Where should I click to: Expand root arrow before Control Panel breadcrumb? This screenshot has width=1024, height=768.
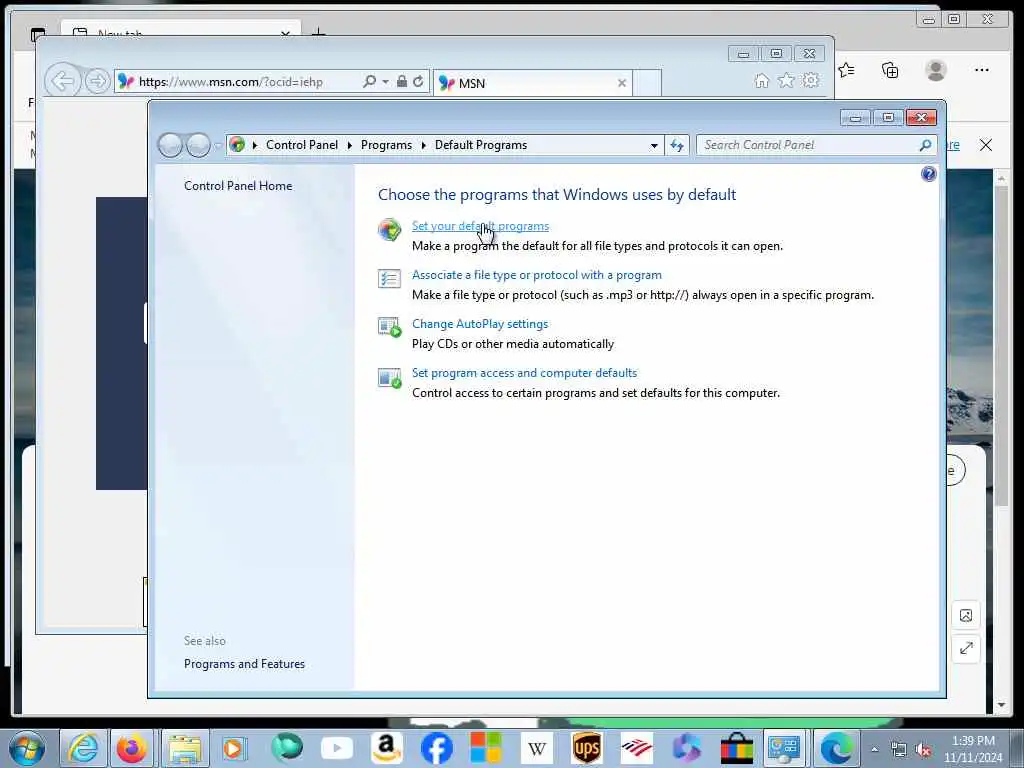coord(255,145)
